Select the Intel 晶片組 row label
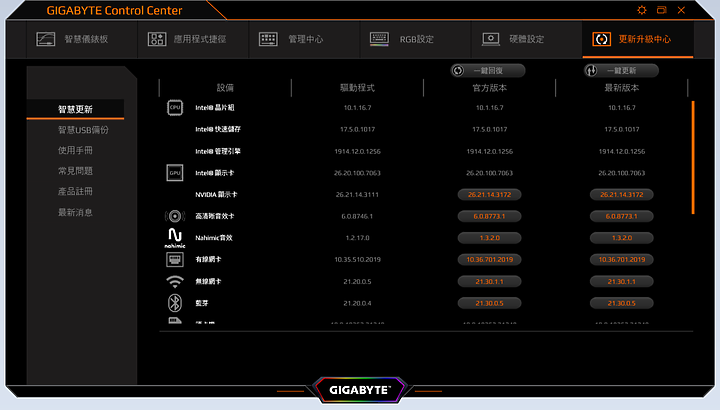720x410 pixels. pos(215,107)
